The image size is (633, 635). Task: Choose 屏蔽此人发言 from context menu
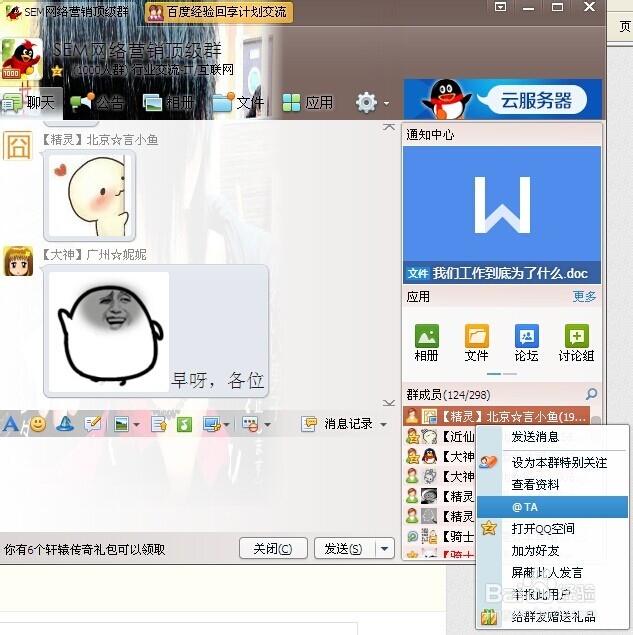pyautogui.click(x=553, y=573)
